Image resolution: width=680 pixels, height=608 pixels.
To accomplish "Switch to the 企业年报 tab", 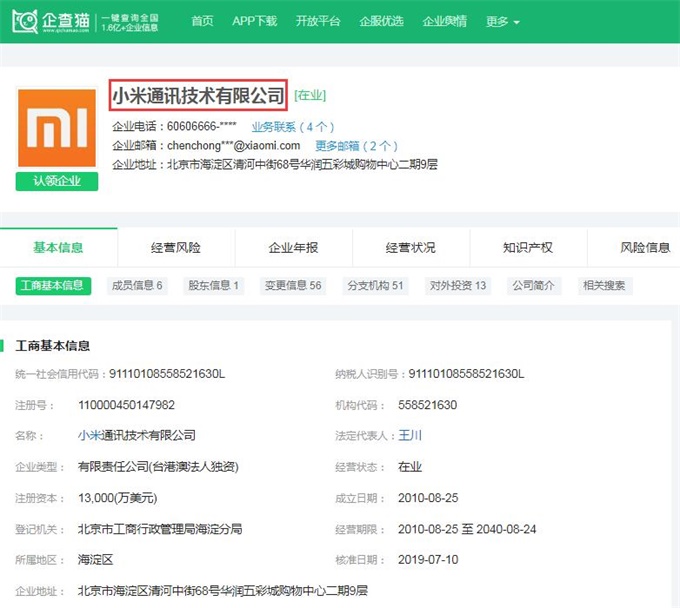I will [x=293, y=248].
